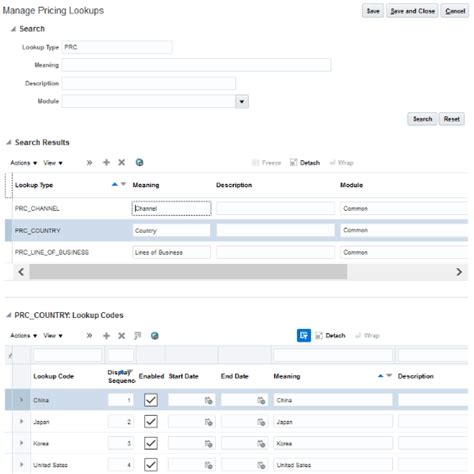Image resolution: width=474 pixels, height=474 pixels.
Task: Click the flag icon in Lookup Codes toolbar
Action: 138,336
